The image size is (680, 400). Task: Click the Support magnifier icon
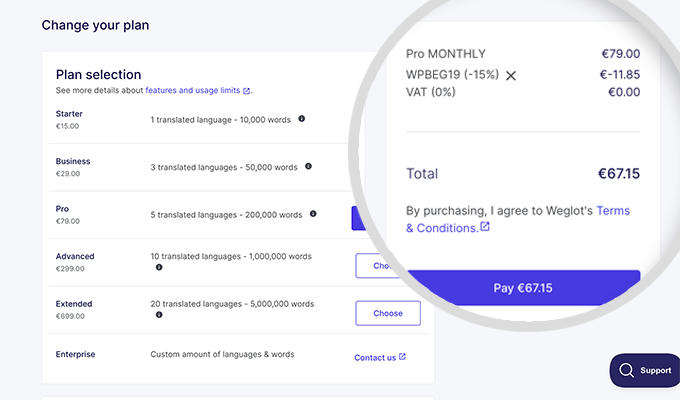626,370
